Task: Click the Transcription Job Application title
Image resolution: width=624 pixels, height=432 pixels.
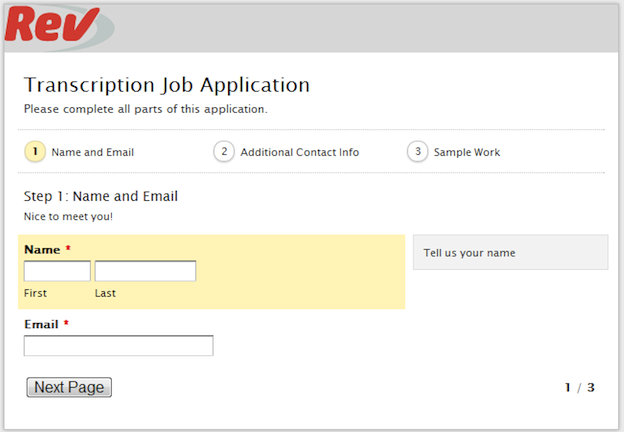Action: (167, 85)
